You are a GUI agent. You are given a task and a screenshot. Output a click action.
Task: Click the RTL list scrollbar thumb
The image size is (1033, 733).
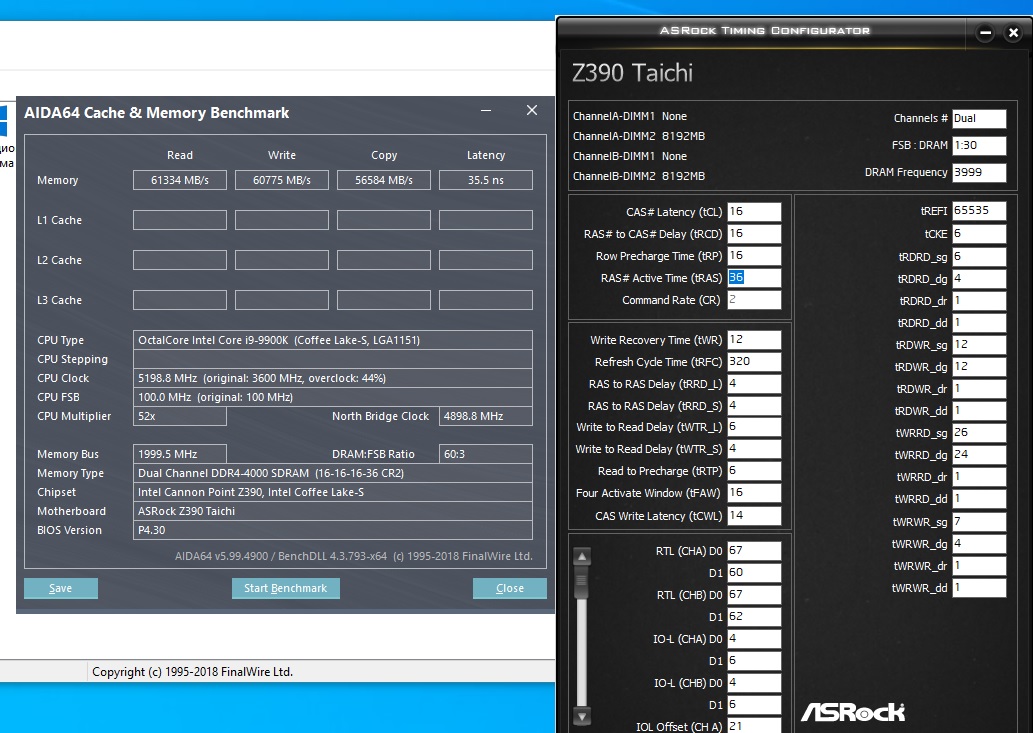click(x=582, y=584)
